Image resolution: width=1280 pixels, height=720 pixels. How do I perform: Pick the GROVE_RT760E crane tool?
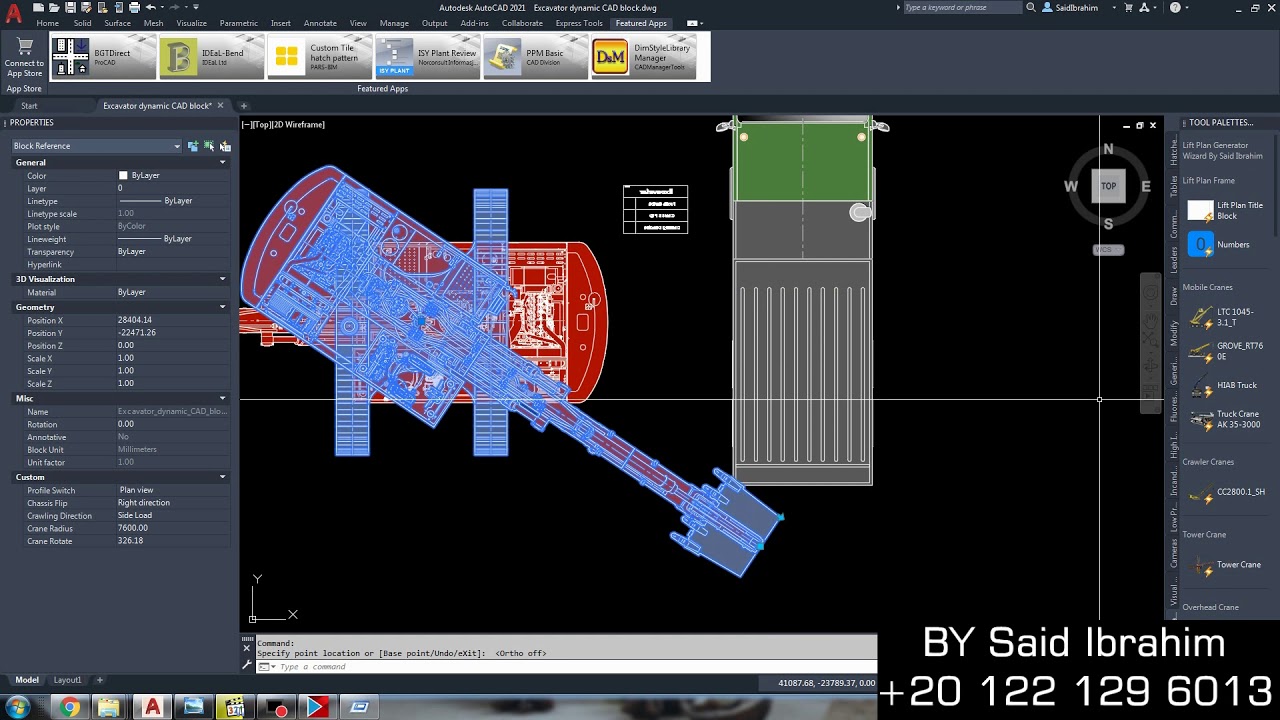coord(1226,351)
